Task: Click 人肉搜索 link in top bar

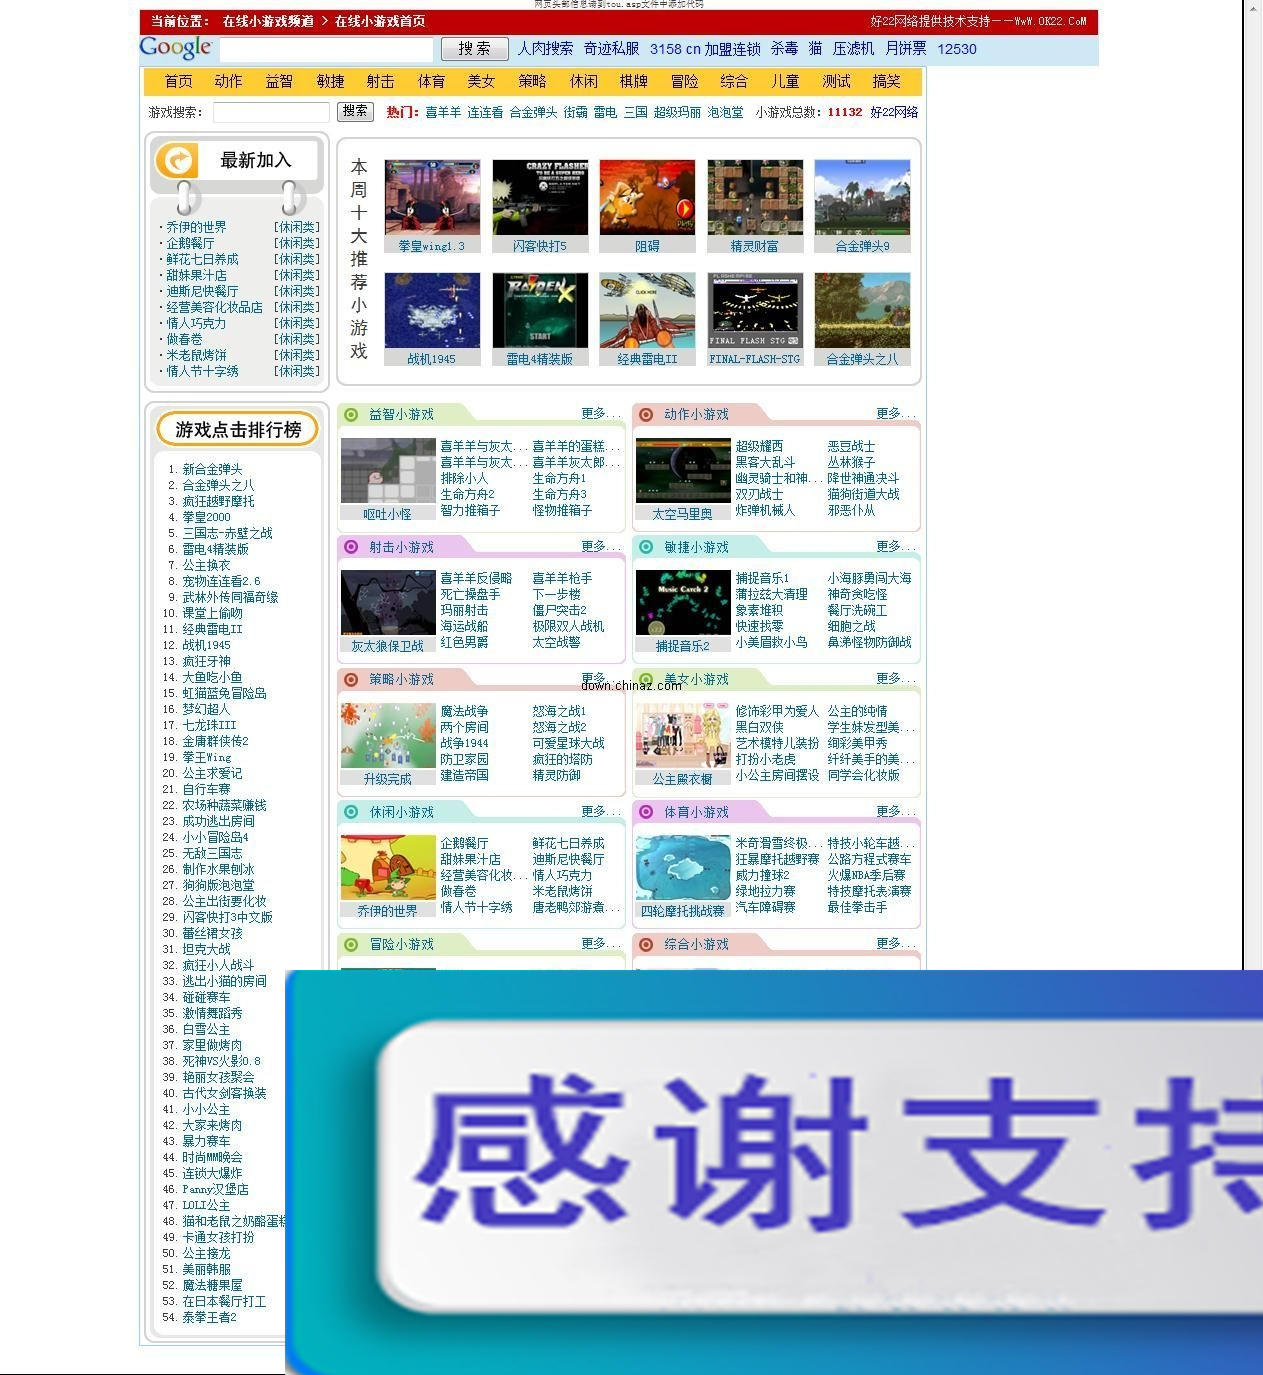Action: point(545,48)
